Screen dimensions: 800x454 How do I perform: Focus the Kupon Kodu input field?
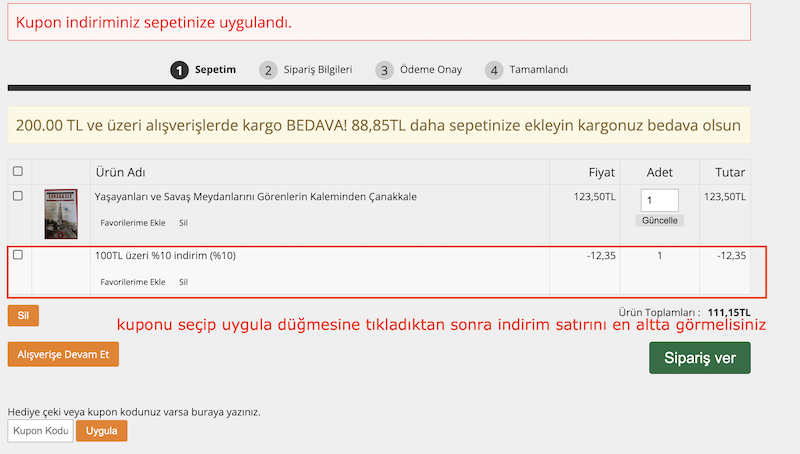pyautogui.click(x=40, y=431)
